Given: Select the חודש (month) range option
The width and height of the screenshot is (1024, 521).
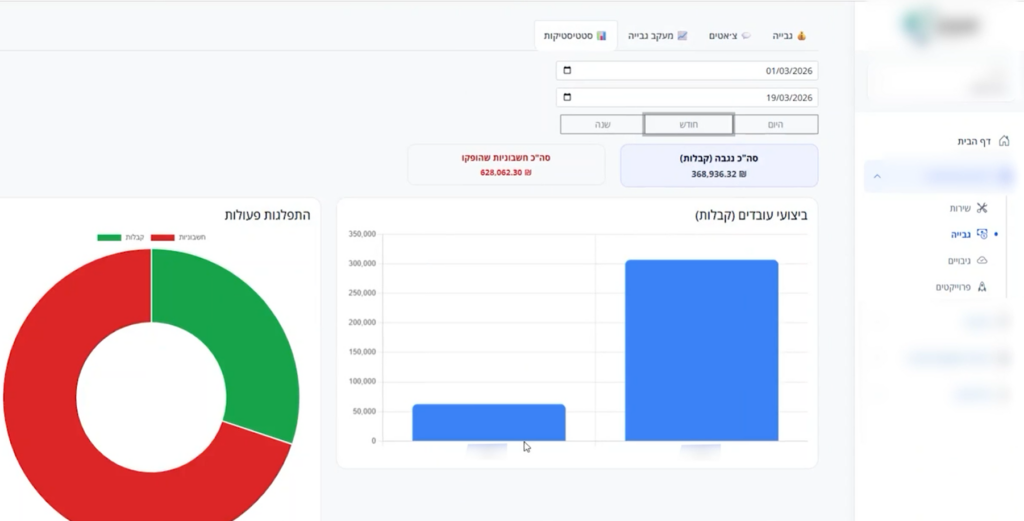Looking at the screenshot, I should [x=688, y=124].
